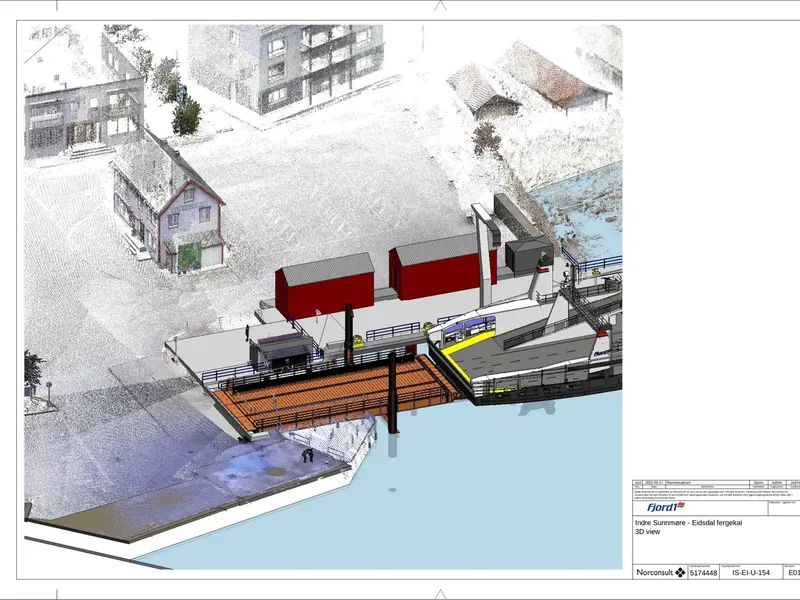Click the project number '5174448'
800x600 pixels.
click(704, 573)
